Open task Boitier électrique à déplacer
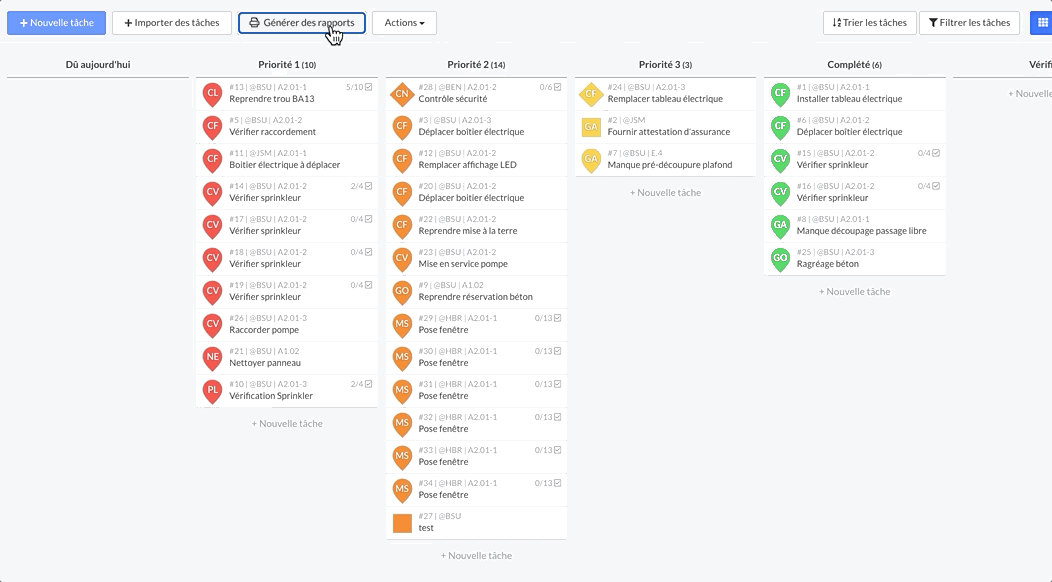 click(x=287, y=160)
